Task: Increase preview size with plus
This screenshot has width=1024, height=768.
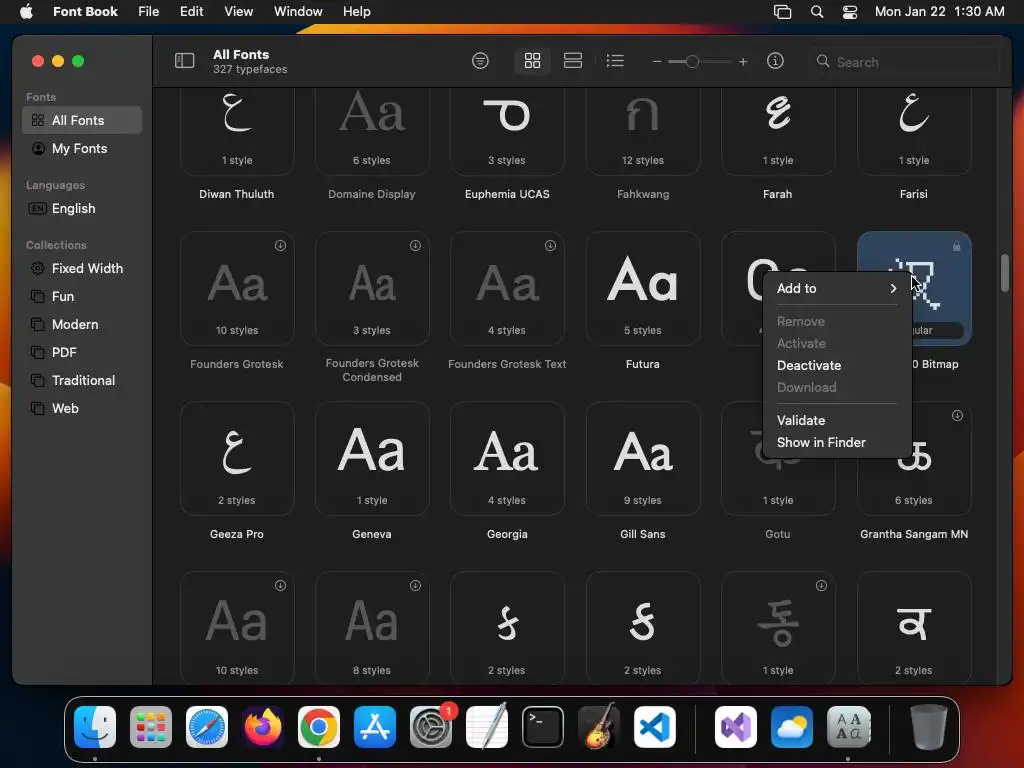Action: pos(743,62)
